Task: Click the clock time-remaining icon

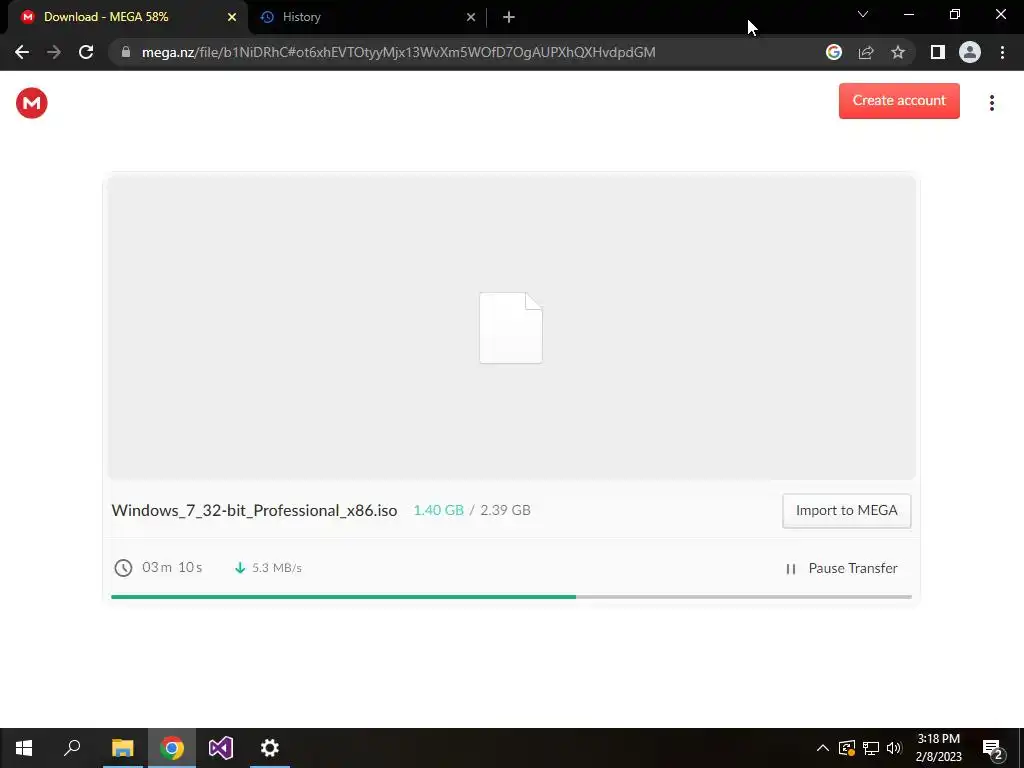Action: pyautogui.click(x=123, y=568)
